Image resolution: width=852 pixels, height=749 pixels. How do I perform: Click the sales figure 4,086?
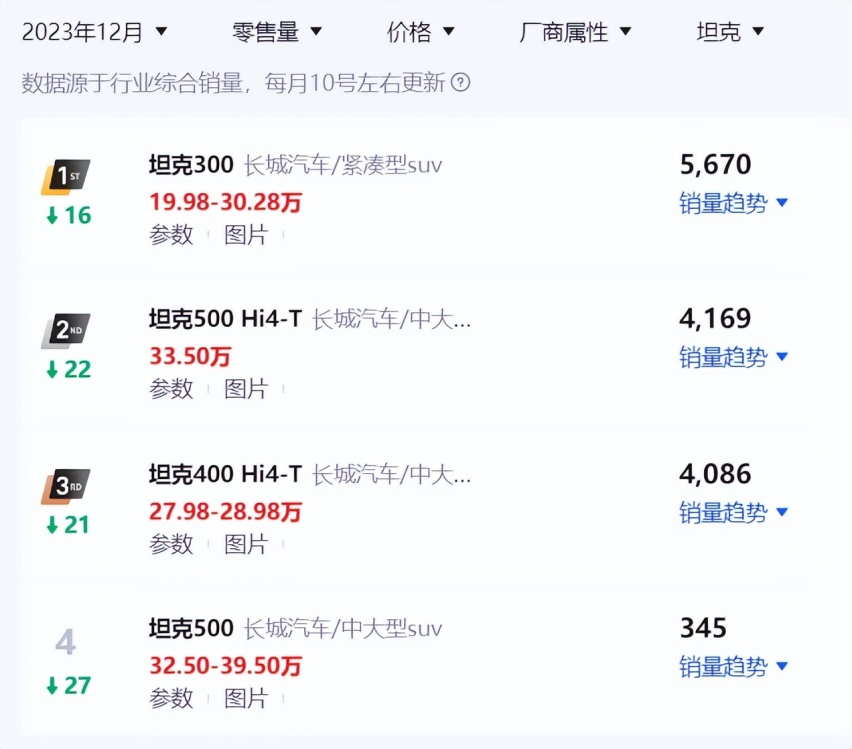[x=715, y=473]
